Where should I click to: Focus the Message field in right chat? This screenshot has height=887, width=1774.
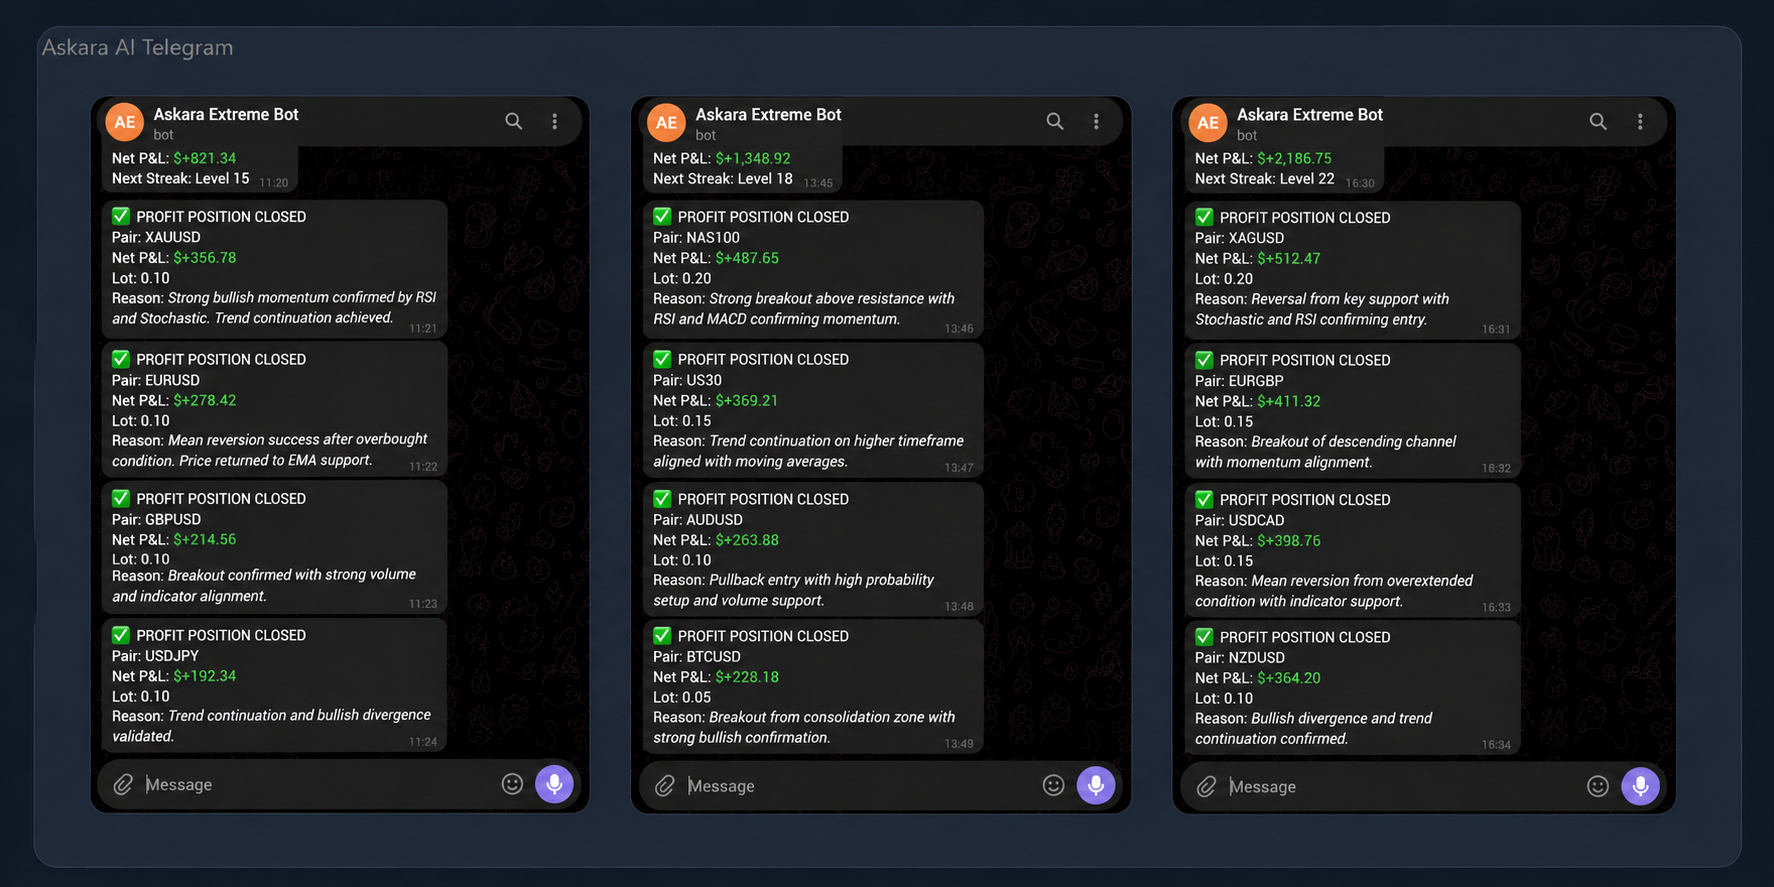(1402, 787)
